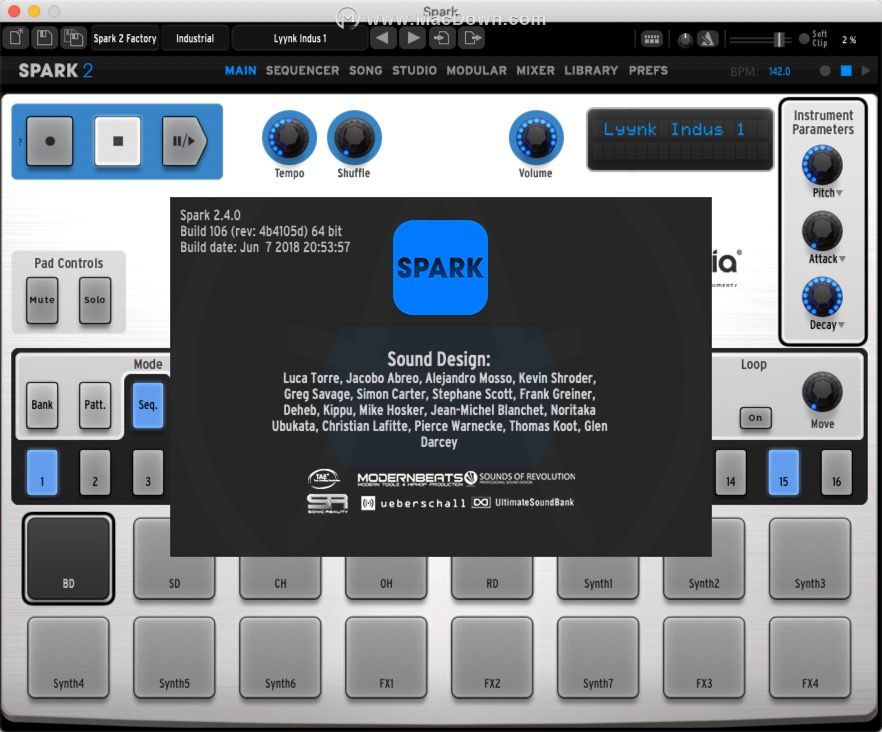Click the BPM value 142.0
This screenshot has height=732, width=882.
click(780, 71)
